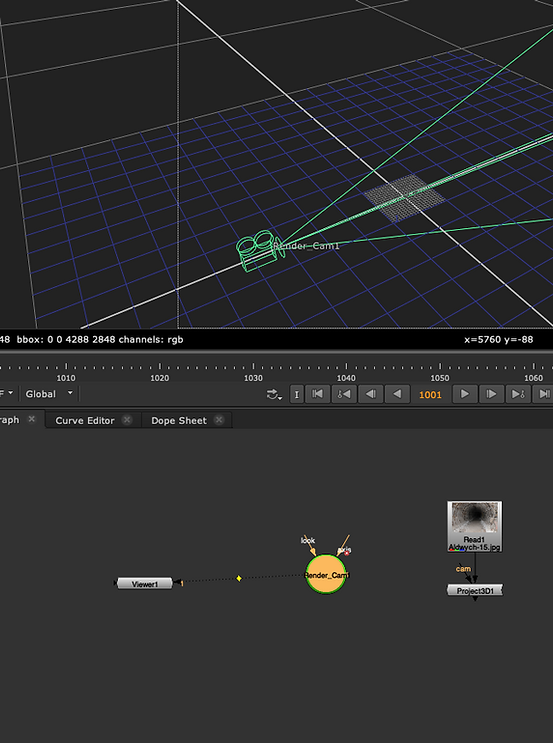Click the Aldwych-15.jpg filename label
Image resolution: width=553 pixels, height=743 pixels.
click(474, 547)
